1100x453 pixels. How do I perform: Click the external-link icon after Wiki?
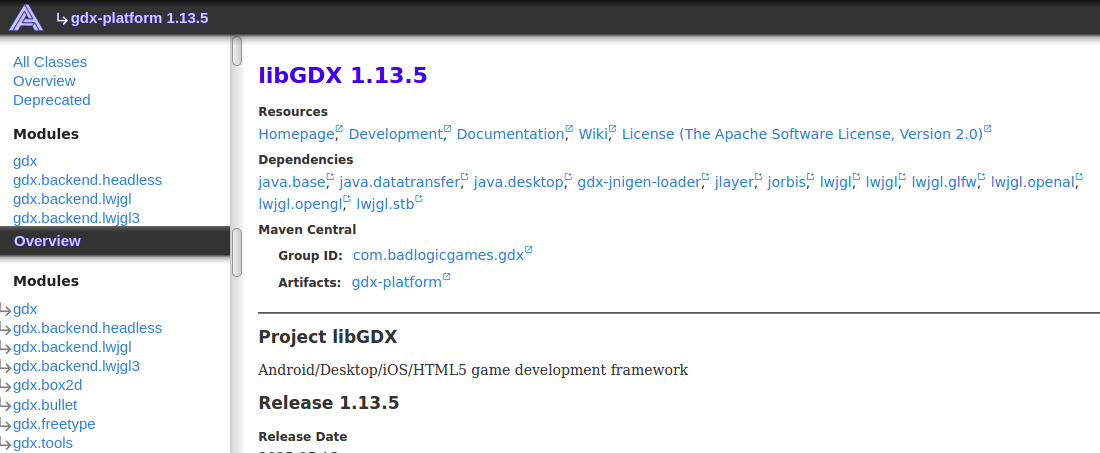(x=612, y=129)
